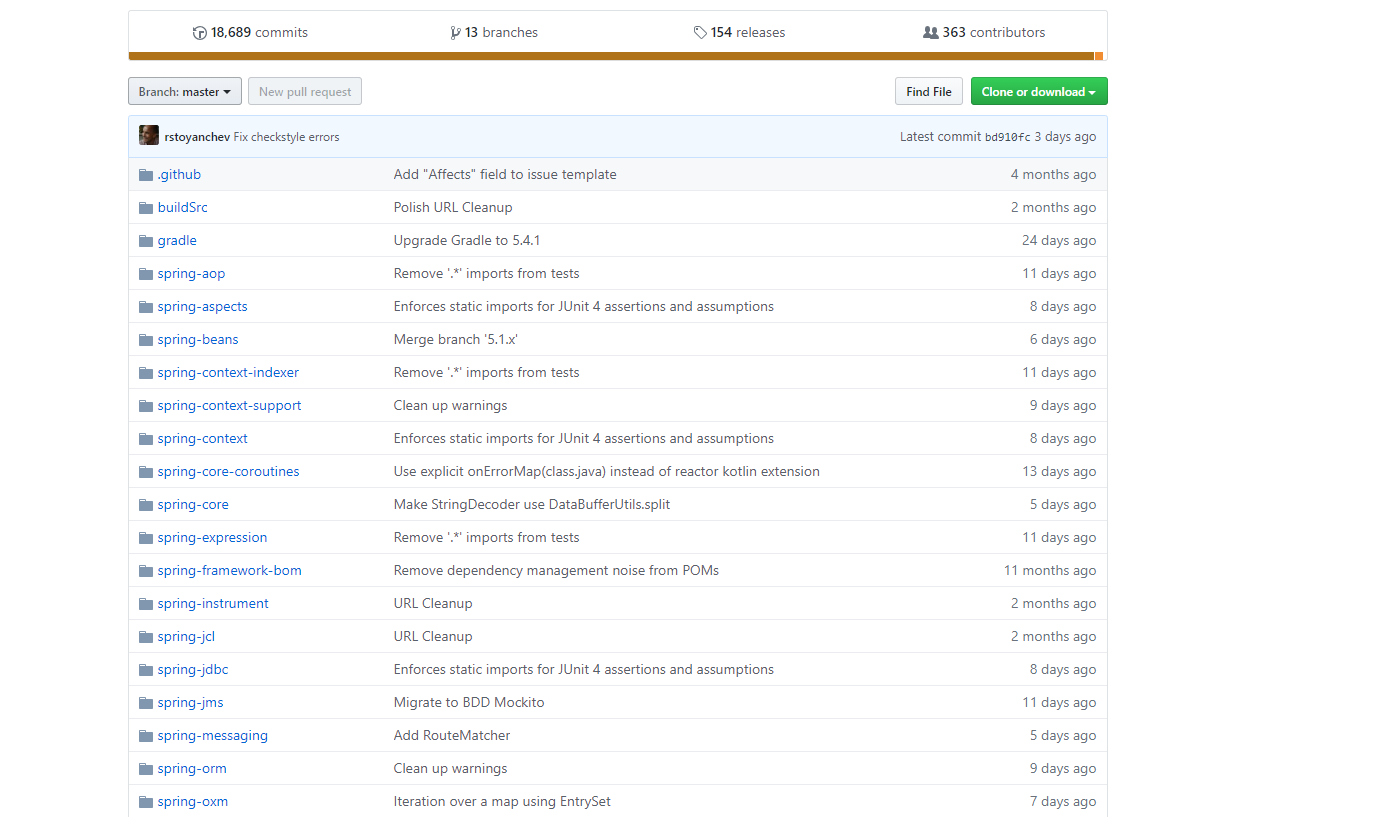The width and height of the screenshot is (1373, 817).
Task: Click the spring-jms folder icon
Action: [146, 703]
